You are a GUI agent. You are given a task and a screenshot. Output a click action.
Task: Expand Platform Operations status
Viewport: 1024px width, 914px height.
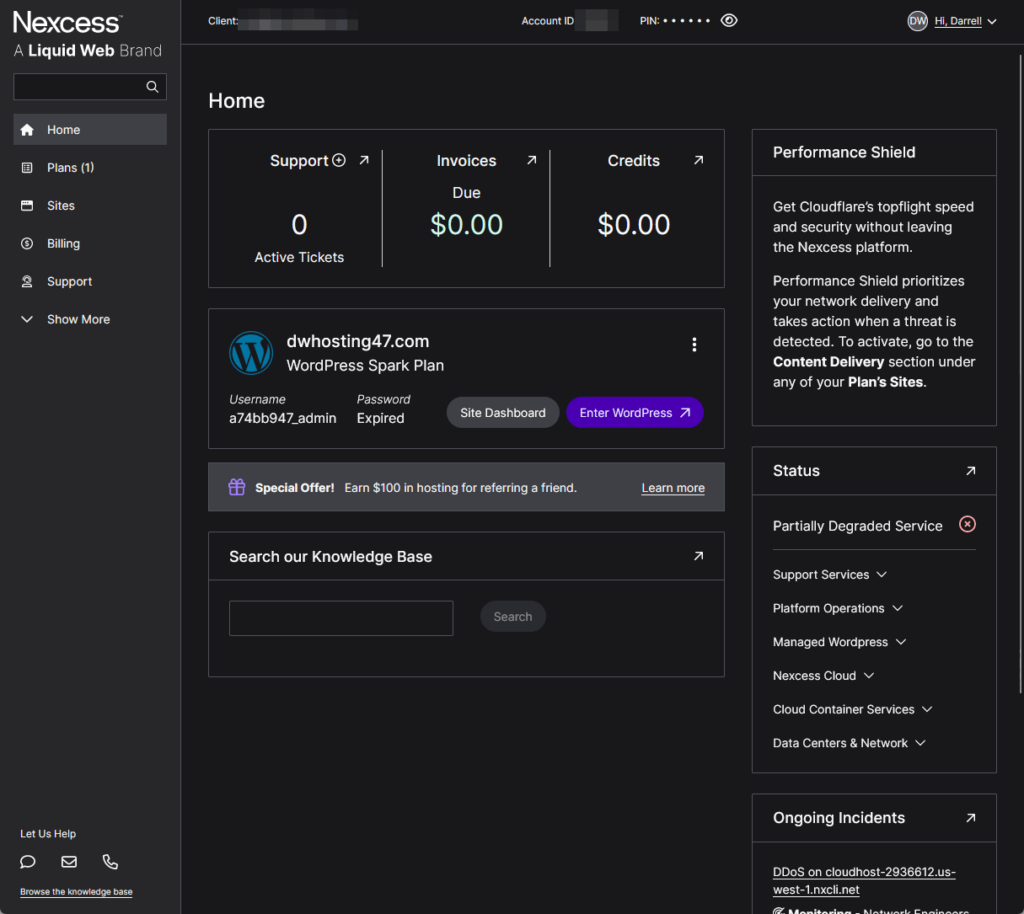(837, 608)
